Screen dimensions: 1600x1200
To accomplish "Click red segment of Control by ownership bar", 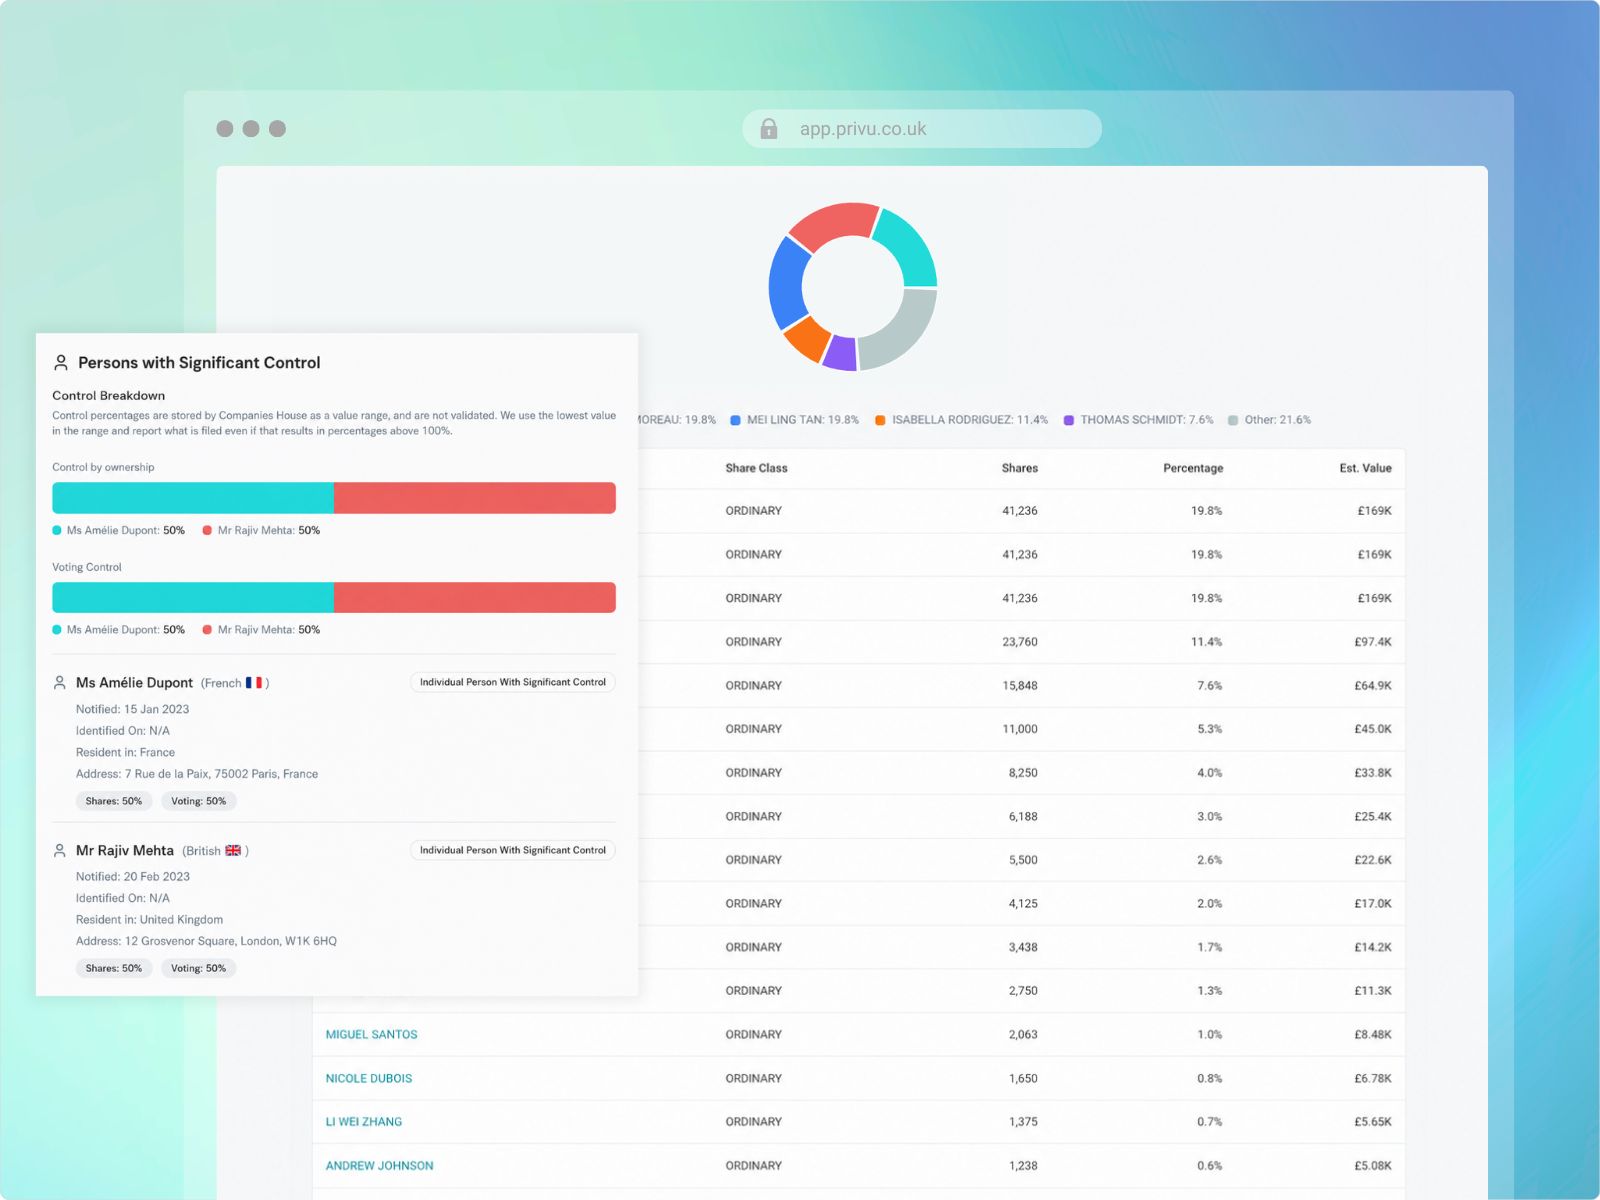I will pyautogui.click(x=475, y=498).
